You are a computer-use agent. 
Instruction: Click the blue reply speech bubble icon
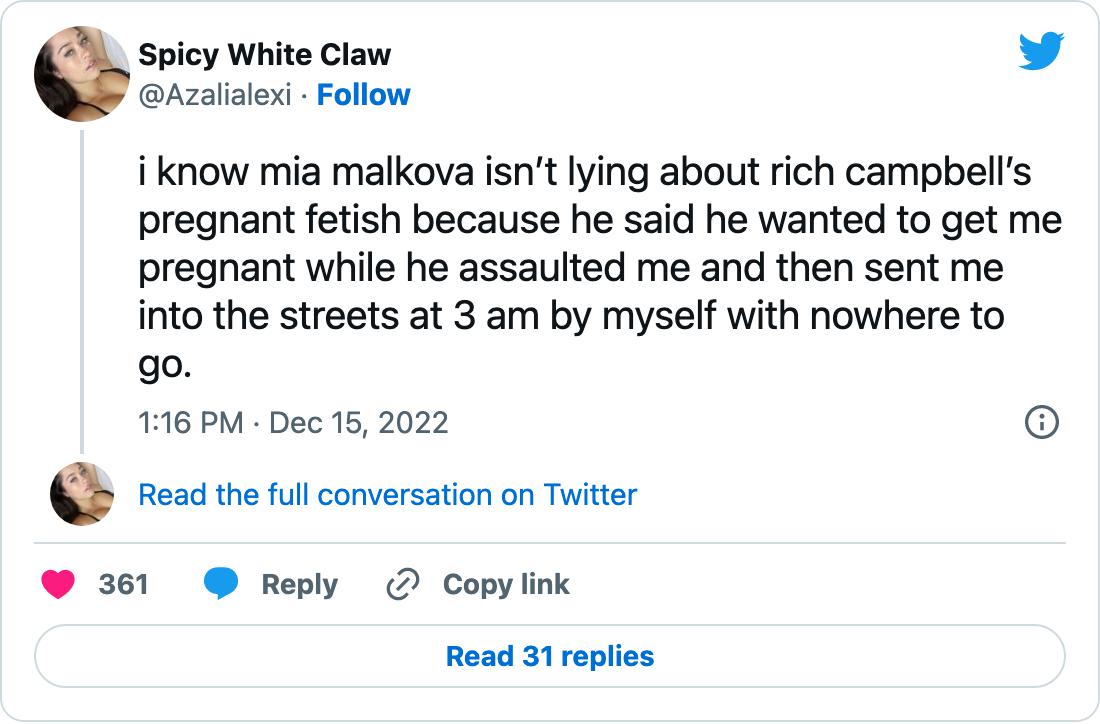(x=220, y=584)
